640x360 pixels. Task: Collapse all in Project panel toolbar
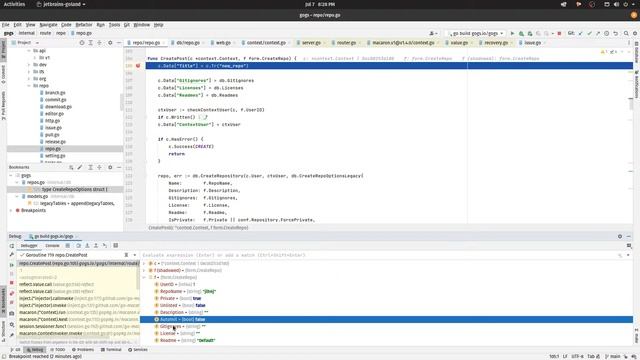coord(99,43)
